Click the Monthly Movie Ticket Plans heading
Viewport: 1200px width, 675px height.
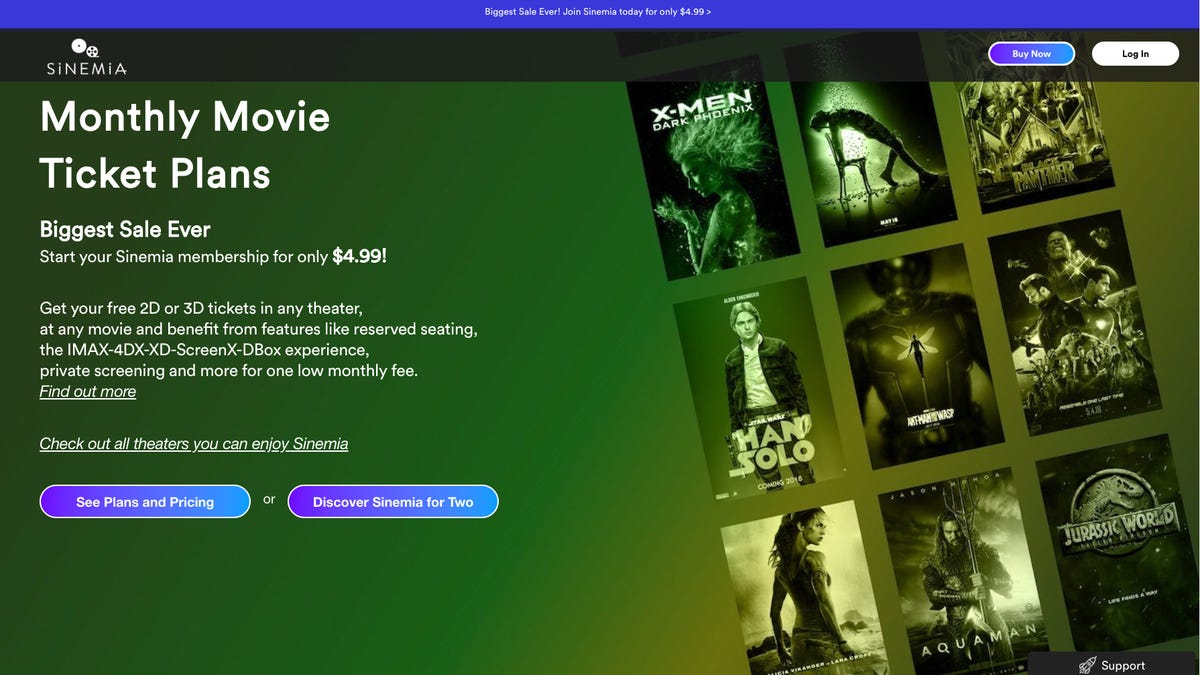click(x=185, y=145)
